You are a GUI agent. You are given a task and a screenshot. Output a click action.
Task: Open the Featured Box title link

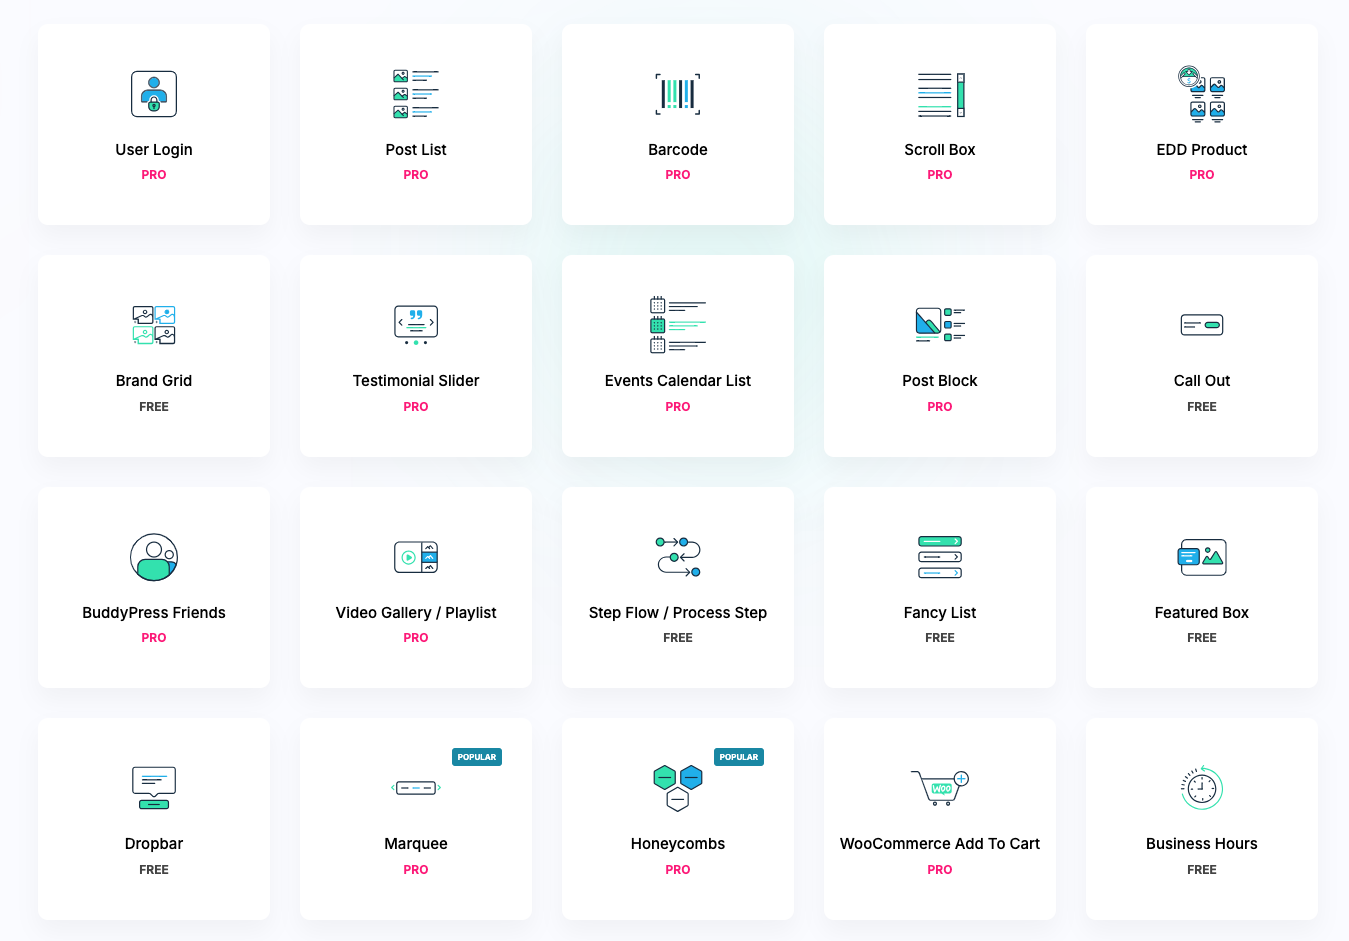coord(1201,613)
